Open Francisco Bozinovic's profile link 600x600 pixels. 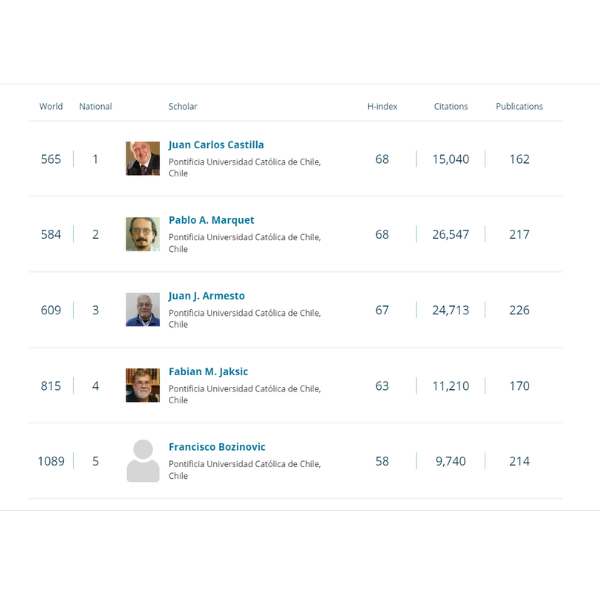pos(217,447)
